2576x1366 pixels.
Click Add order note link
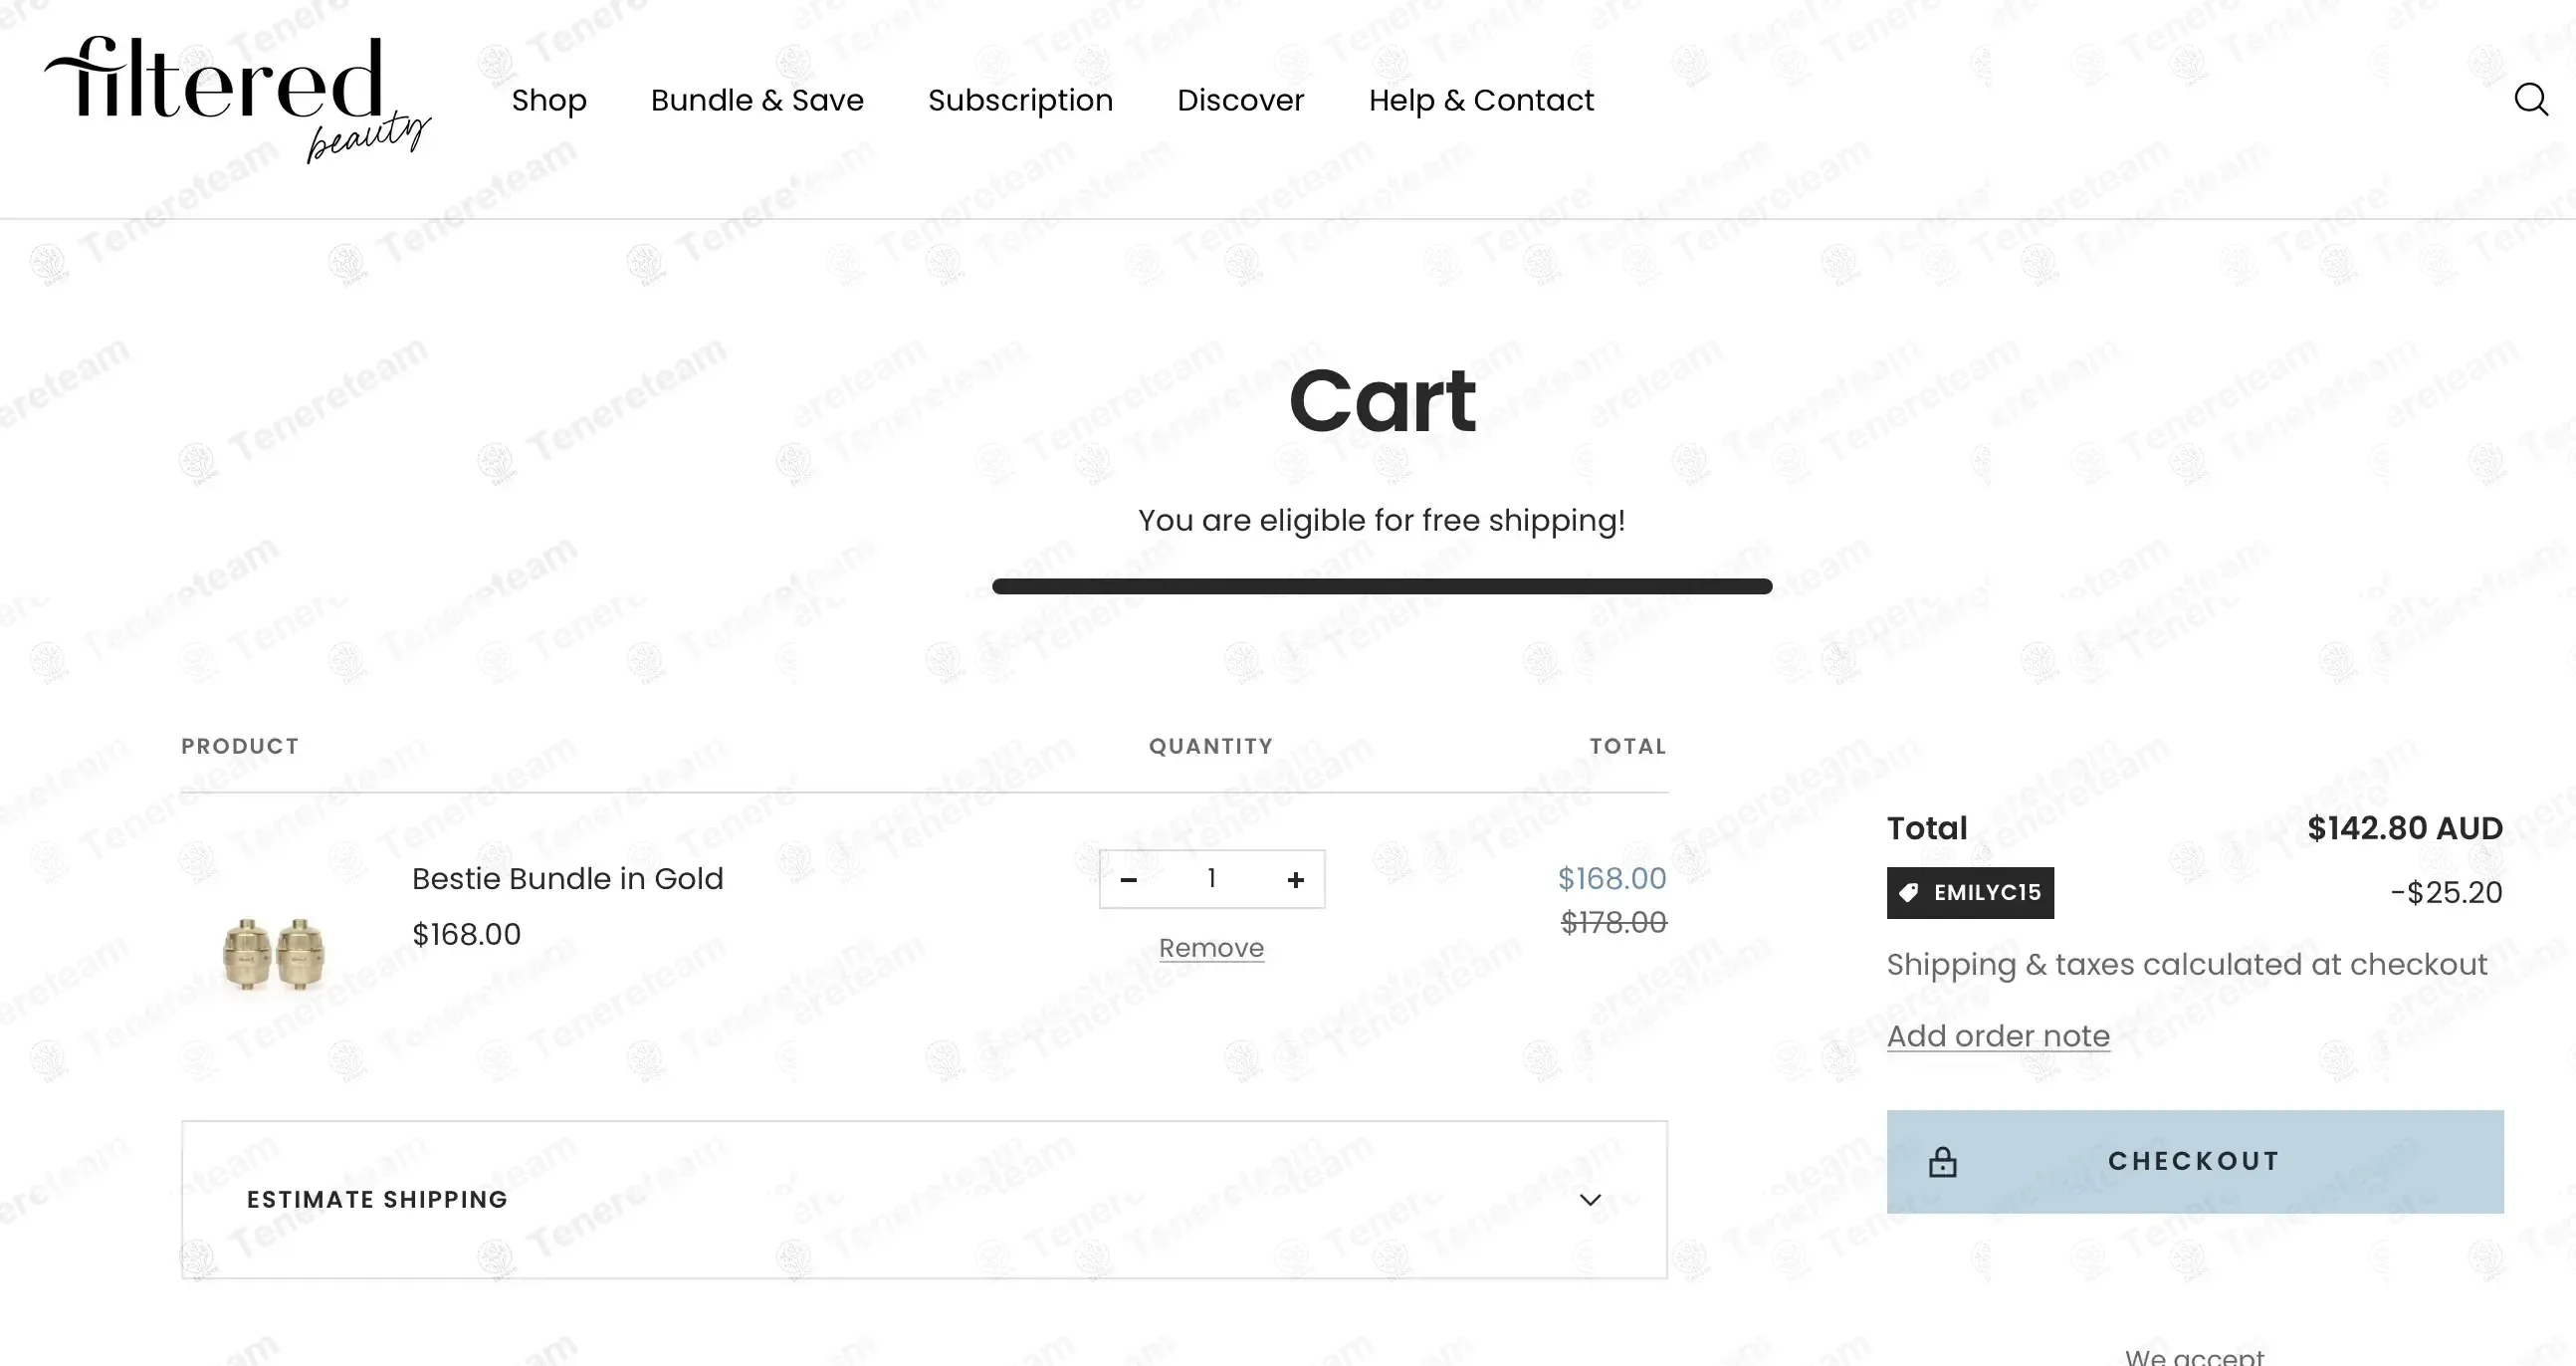pyautogui.click(x=1998, y=1036)
